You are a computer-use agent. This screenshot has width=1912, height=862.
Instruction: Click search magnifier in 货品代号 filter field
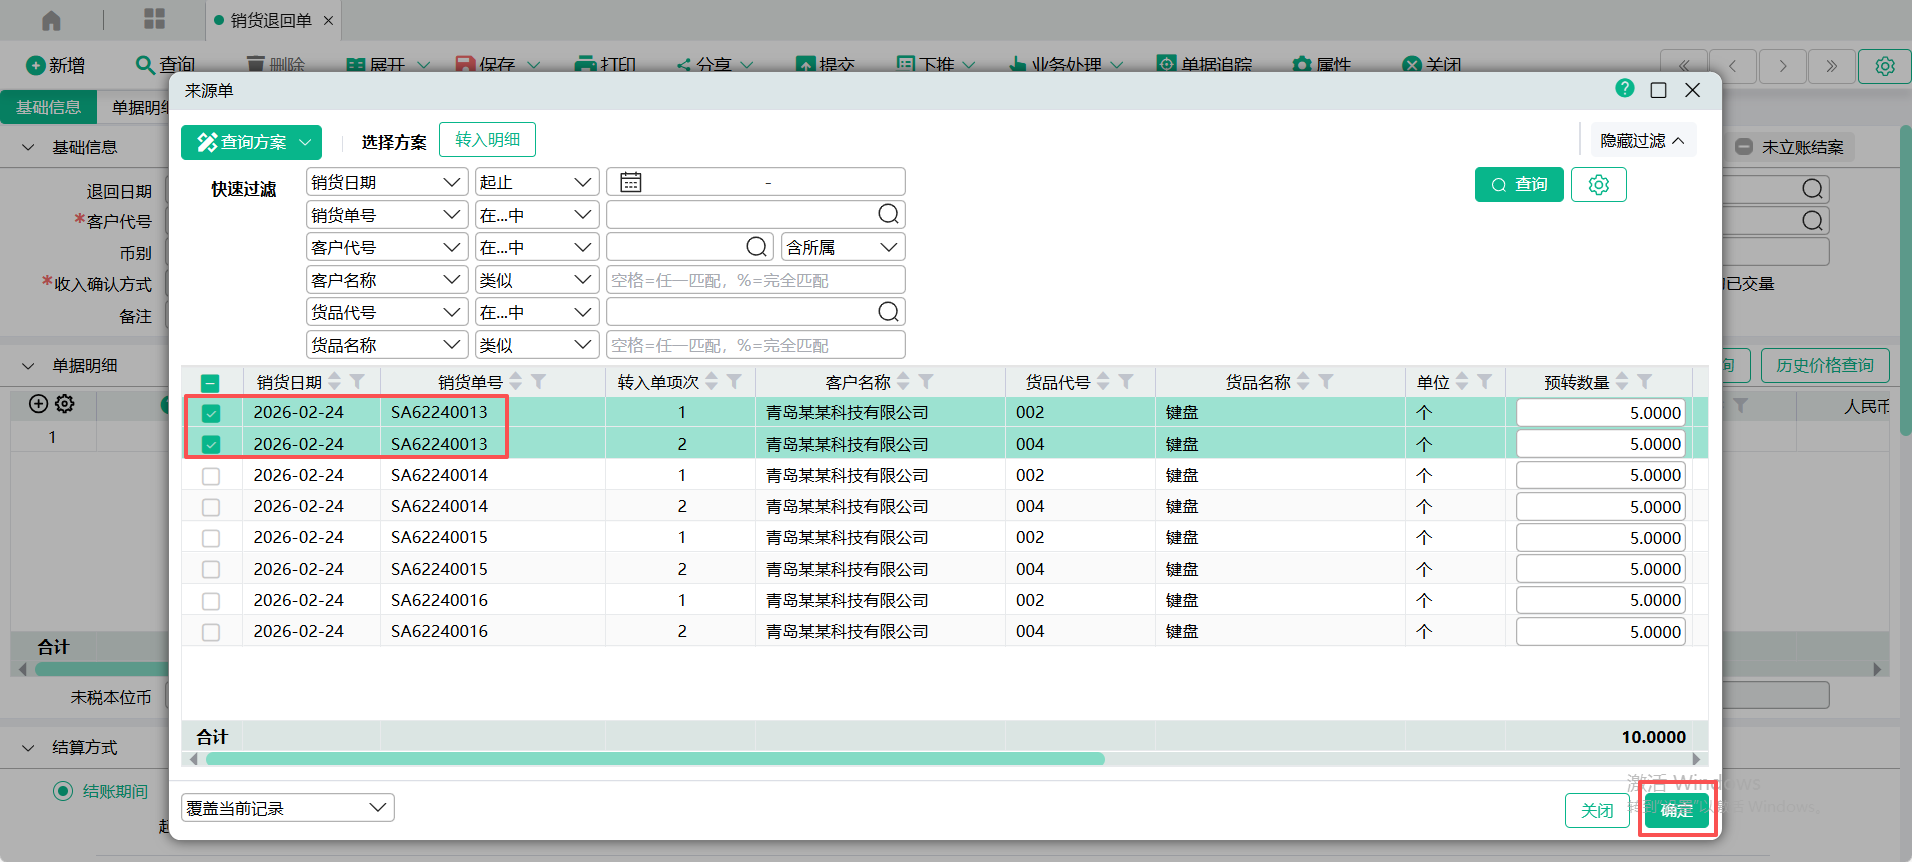click(x=888, y=312)
